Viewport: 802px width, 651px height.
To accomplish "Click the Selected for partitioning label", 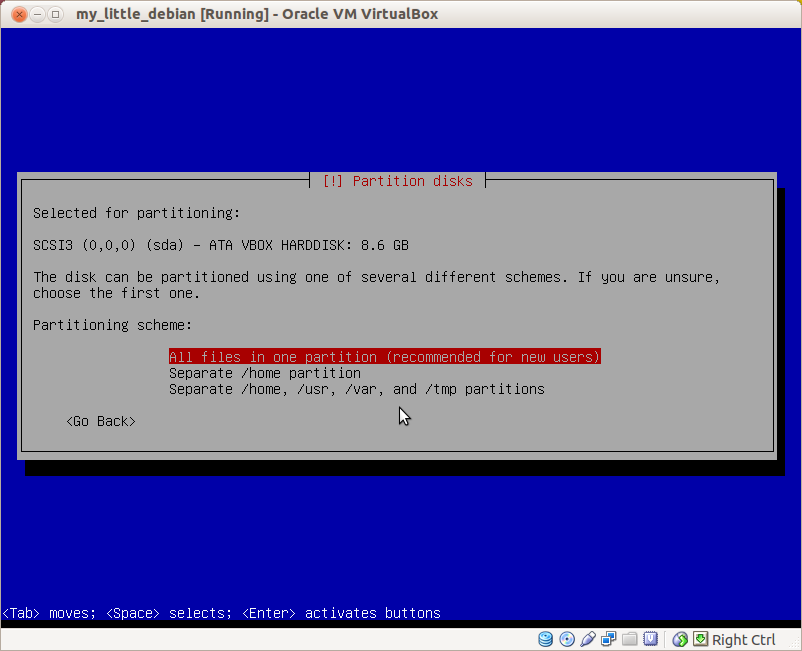I will pos(137,213).
